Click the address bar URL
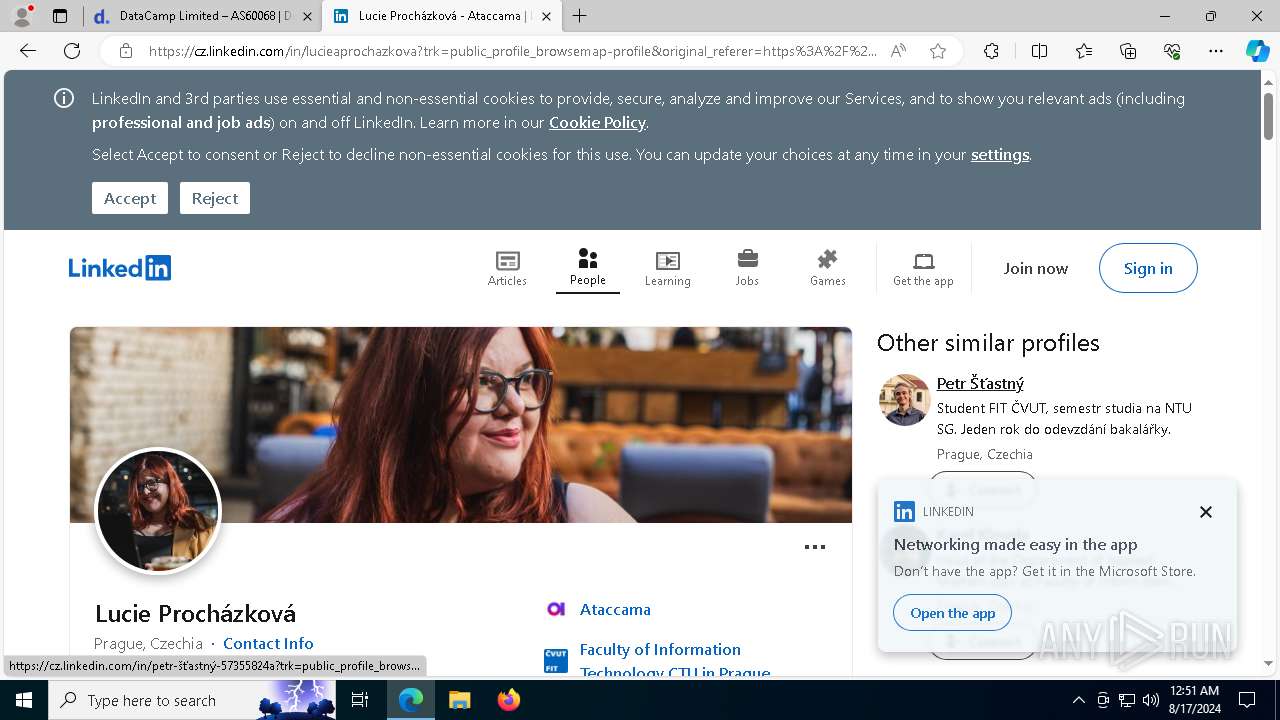The height and width of the screenshot is (720, 1280). pyautogui.click(x=513, y=51)
